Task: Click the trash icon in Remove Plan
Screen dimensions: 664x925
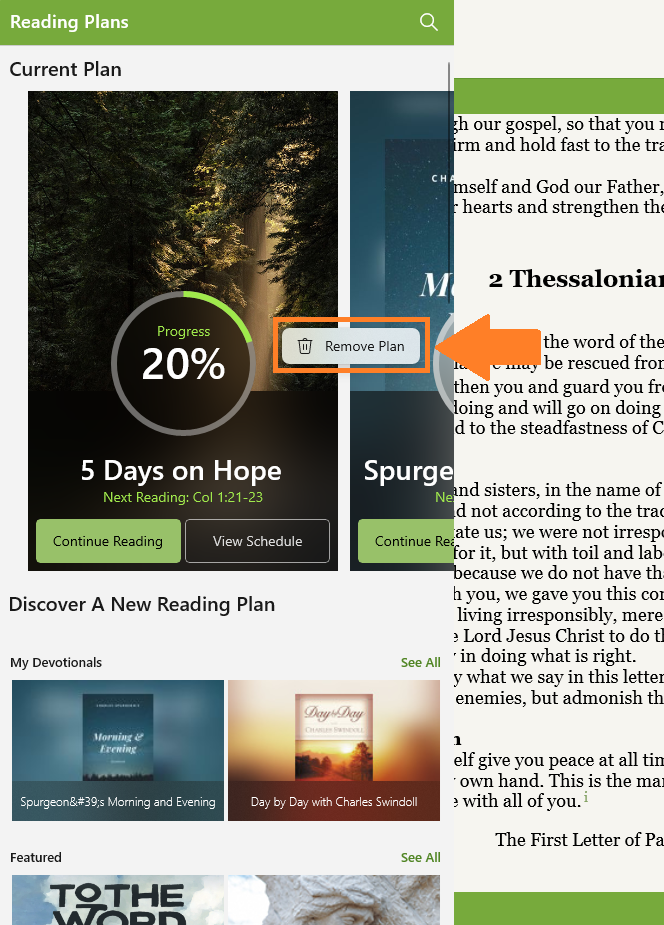Action: click(x=305, y=346)
